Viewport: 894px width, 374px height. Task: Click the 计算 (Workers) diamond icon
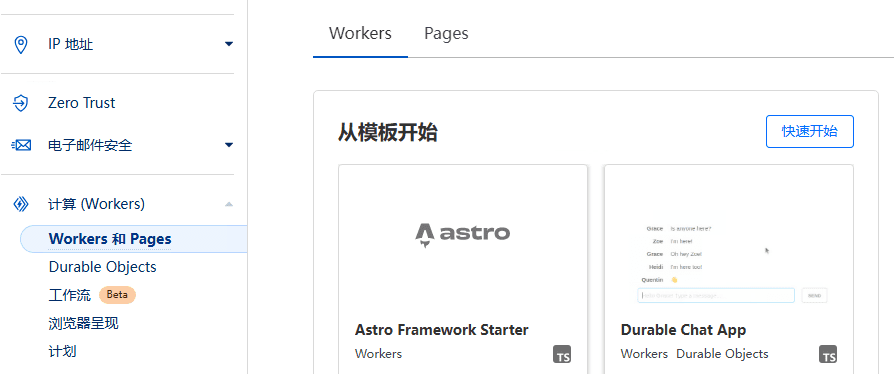tap(21, 204)
